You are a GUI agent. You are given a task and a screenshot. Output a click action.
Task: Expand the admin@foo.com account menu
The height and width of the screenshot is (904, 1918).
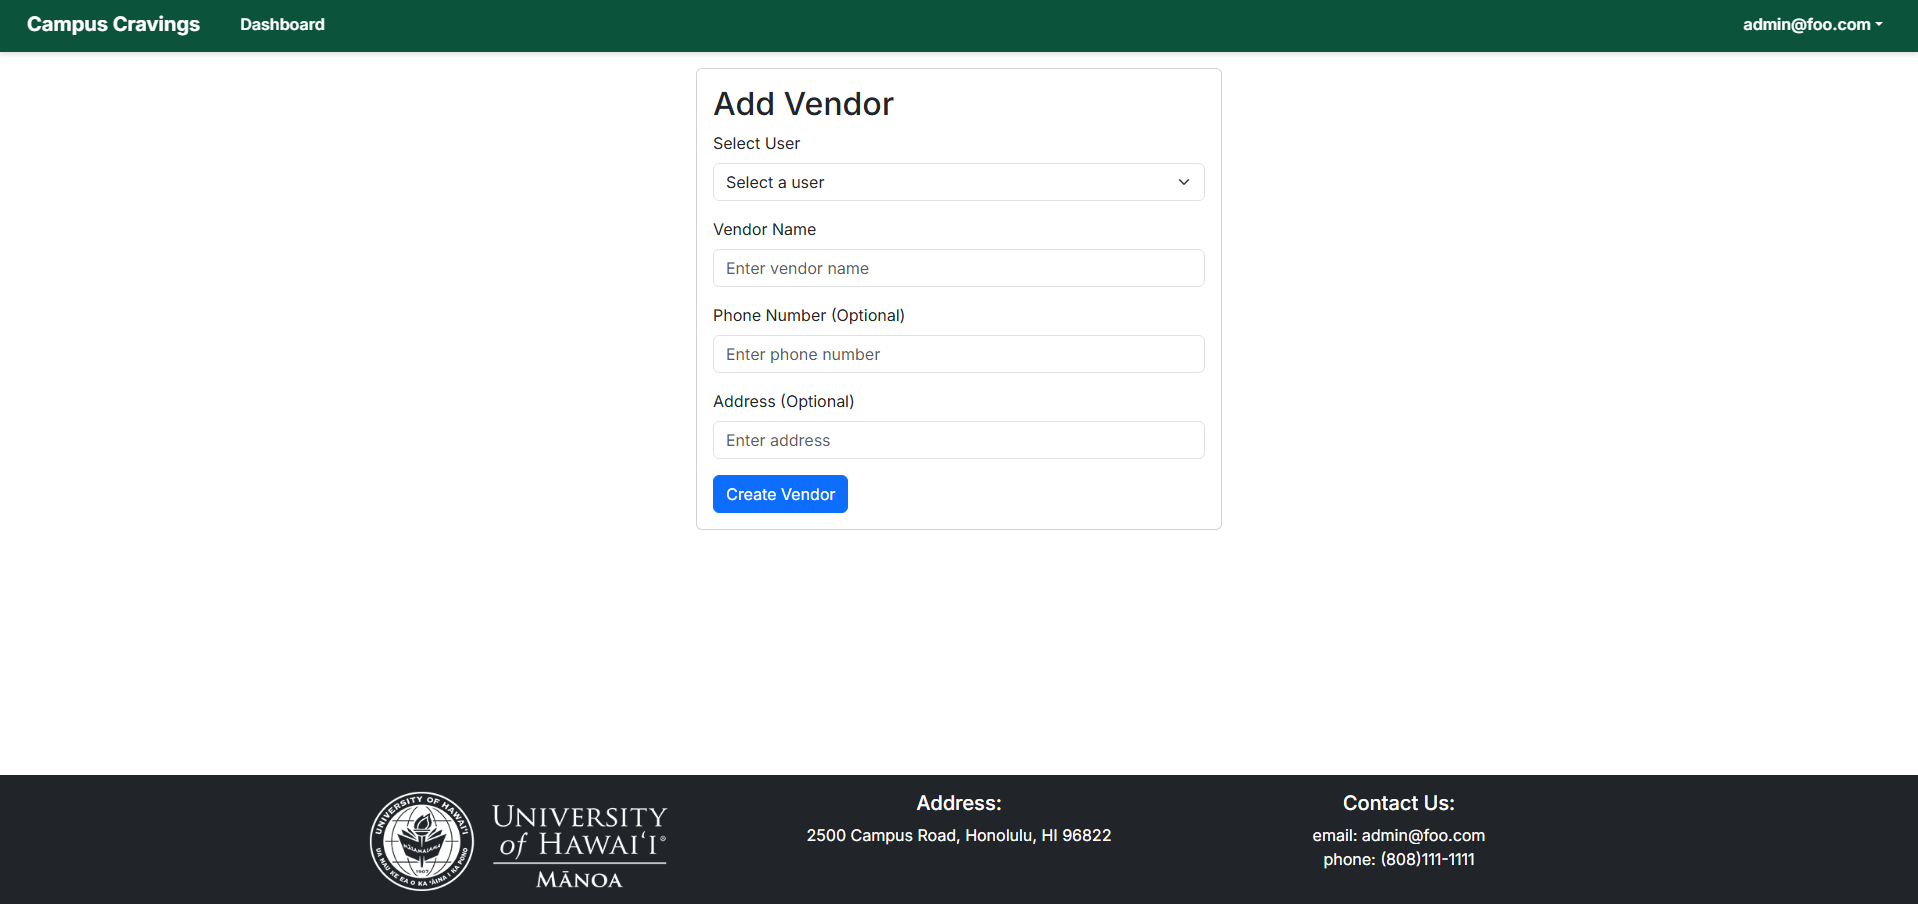(x=1811, y=24)
